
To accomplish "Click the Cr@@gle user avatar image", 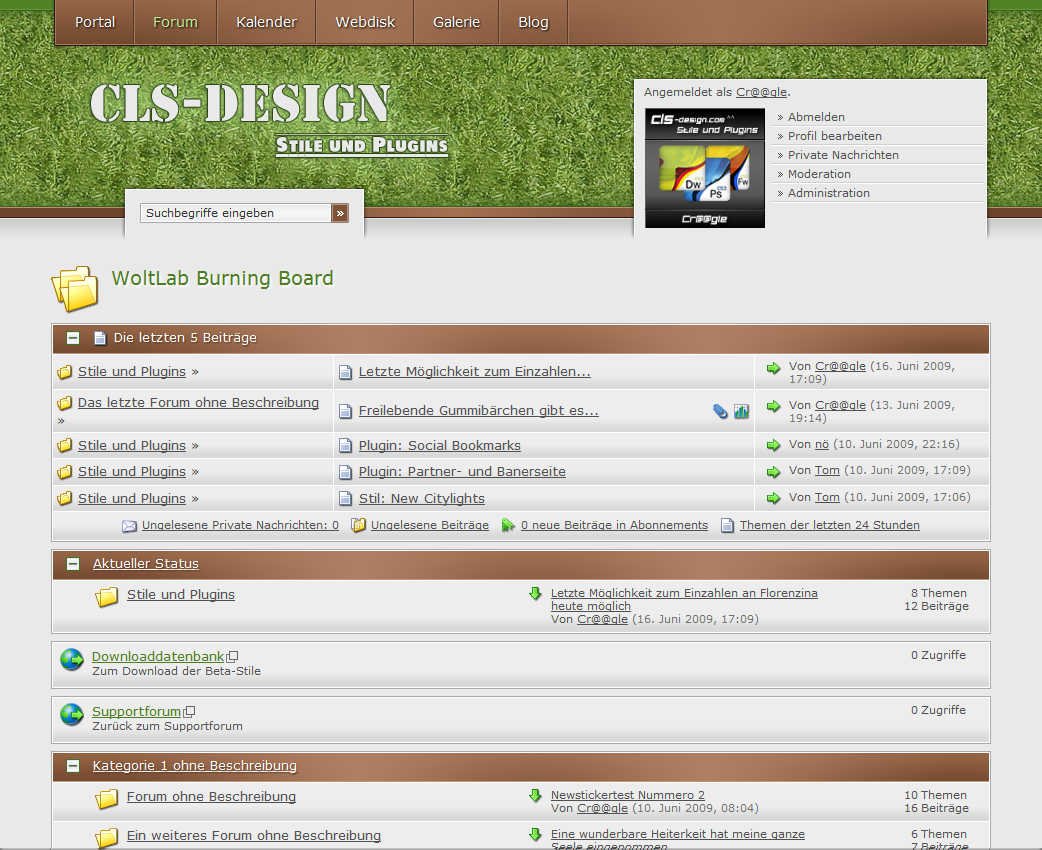I will point(704,168).
